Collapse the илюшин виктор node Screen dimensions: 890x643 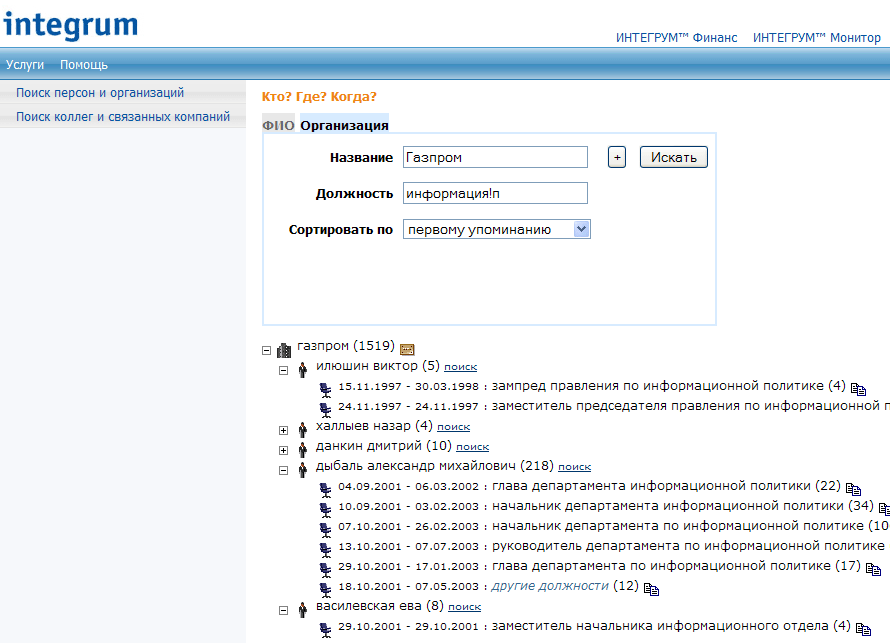coord(283,371)
